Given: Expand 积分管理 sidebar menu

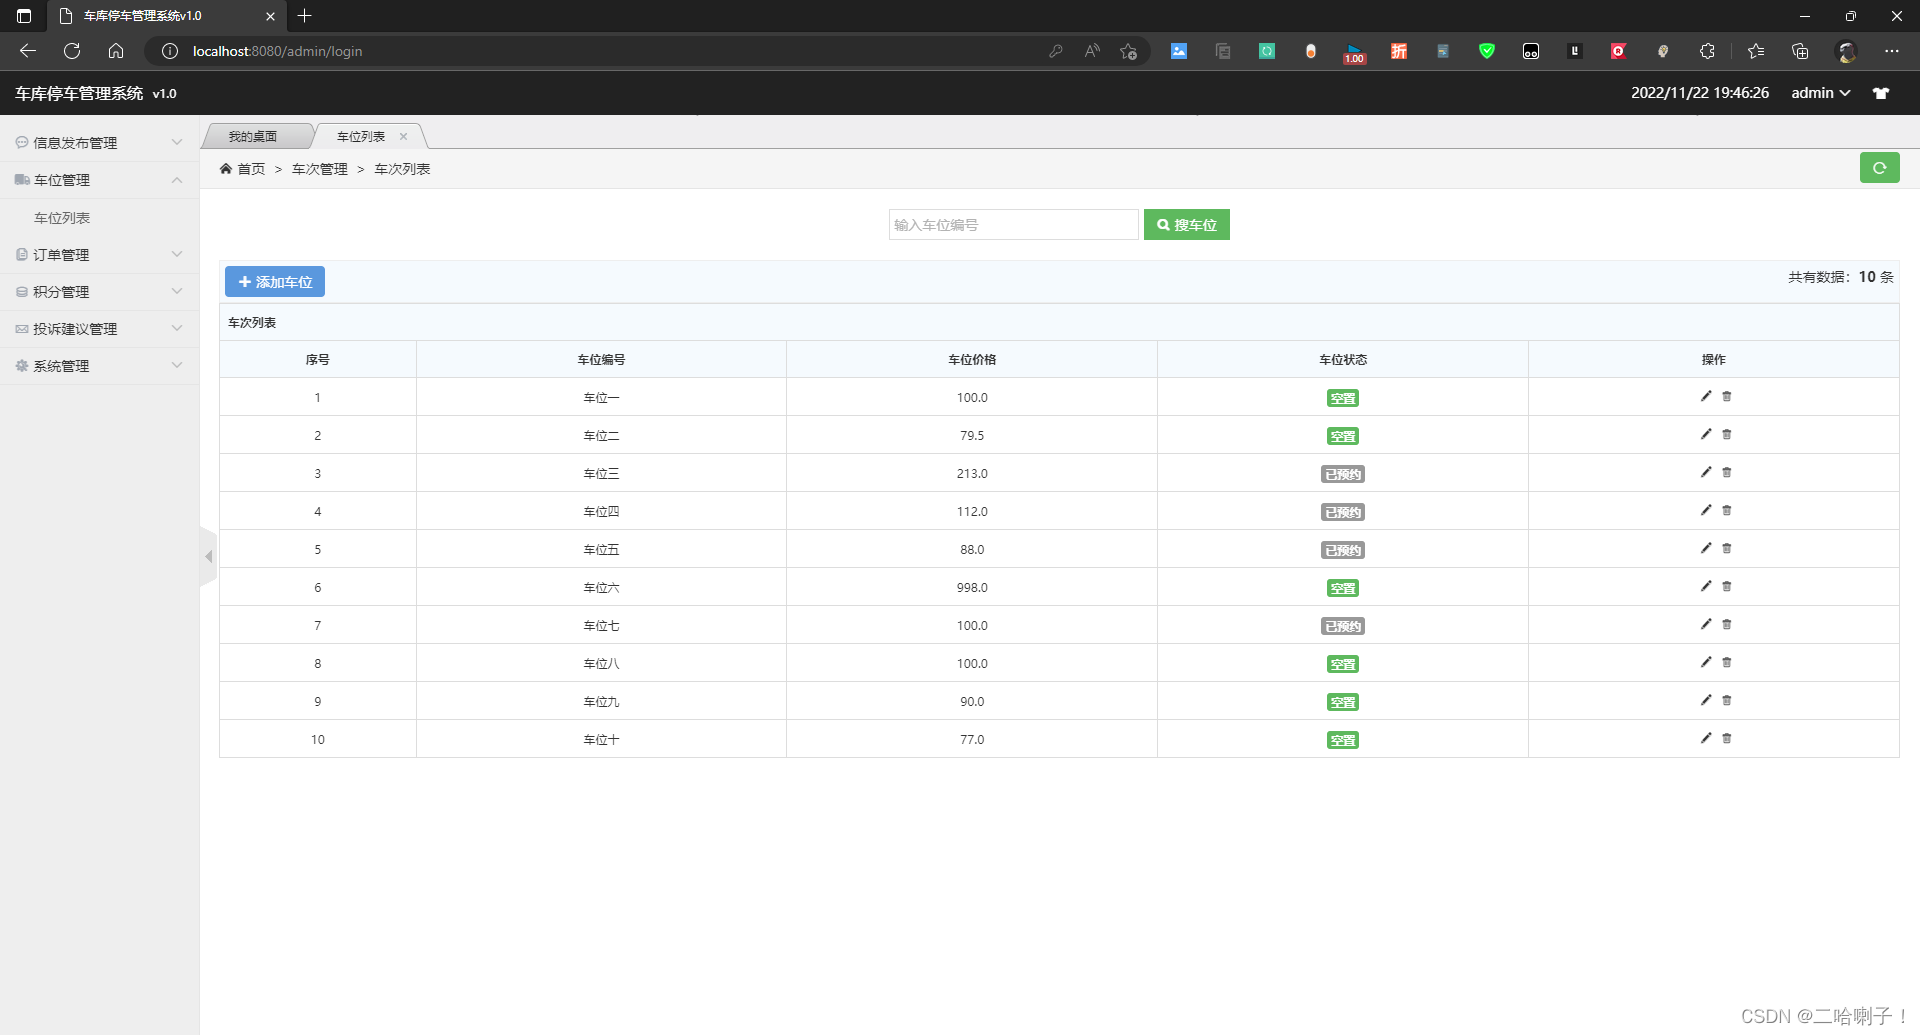Looking at the screenshot, I should (100, 292).
